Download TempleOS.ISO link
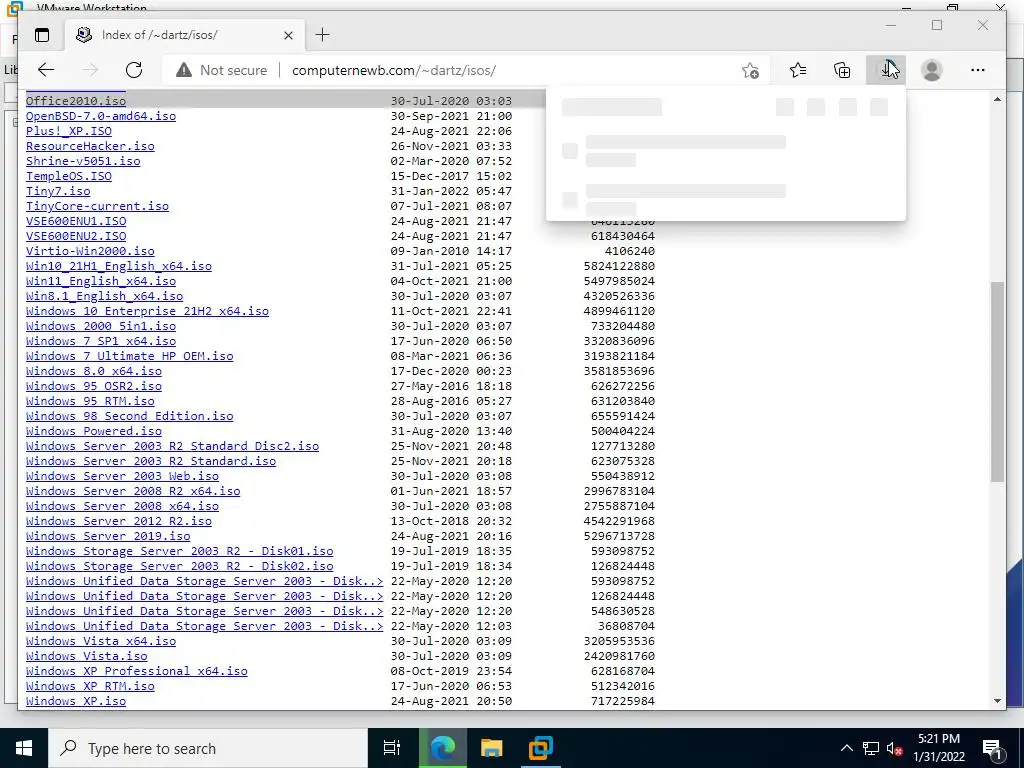Viewport: 1024px width, 768px height. pos(69,176)
